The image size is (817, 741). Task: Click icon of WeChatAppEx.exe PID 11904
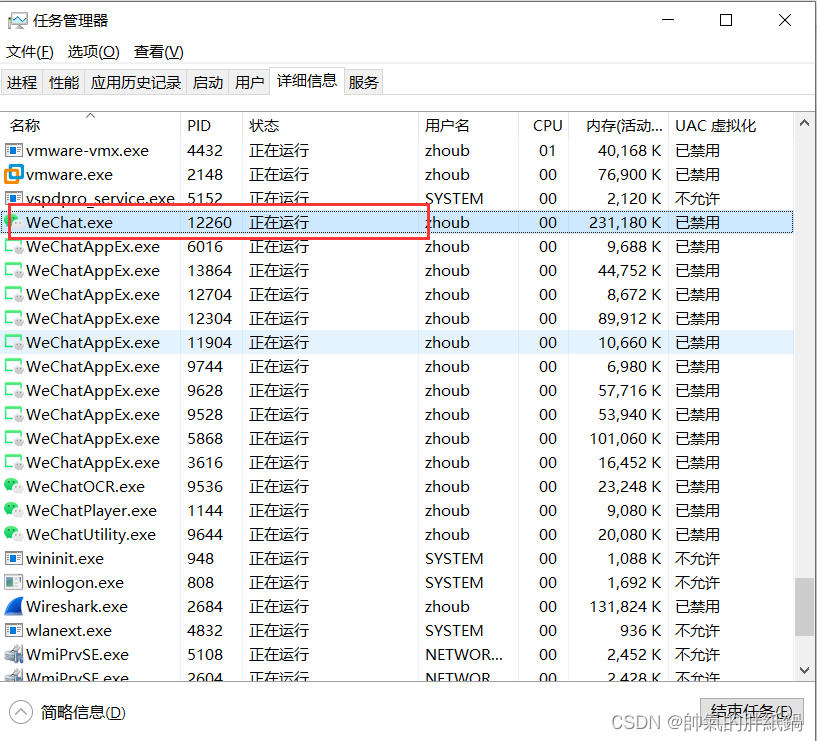point(14,342)
